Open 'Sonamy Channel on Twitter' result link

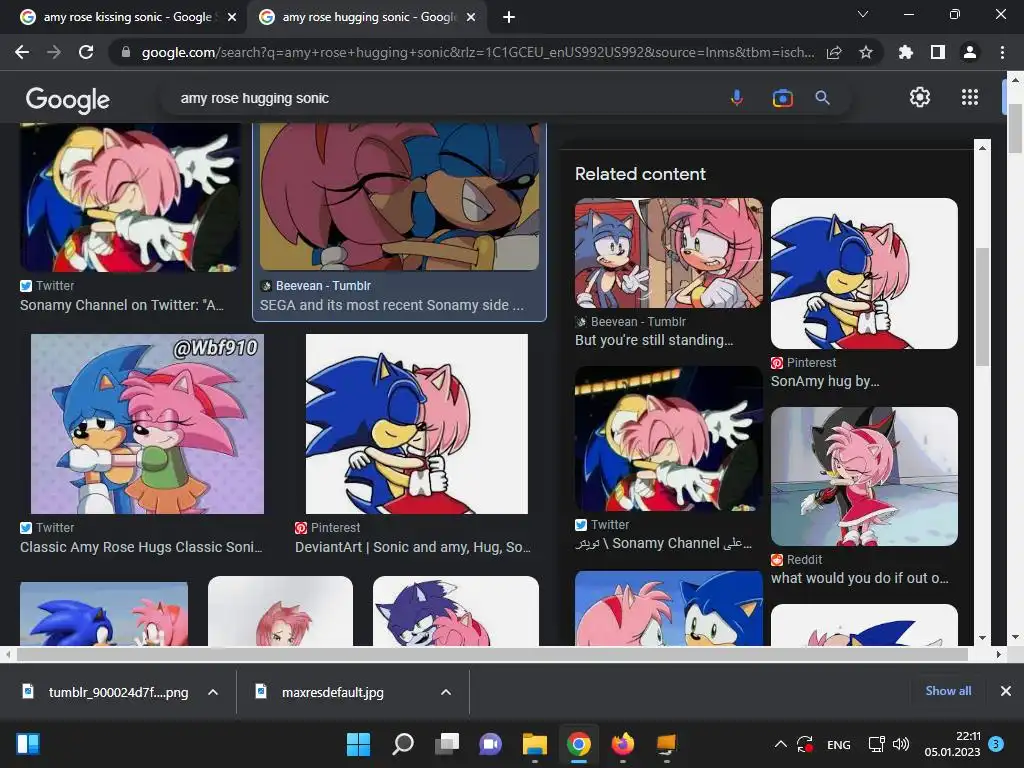(121, 305)
